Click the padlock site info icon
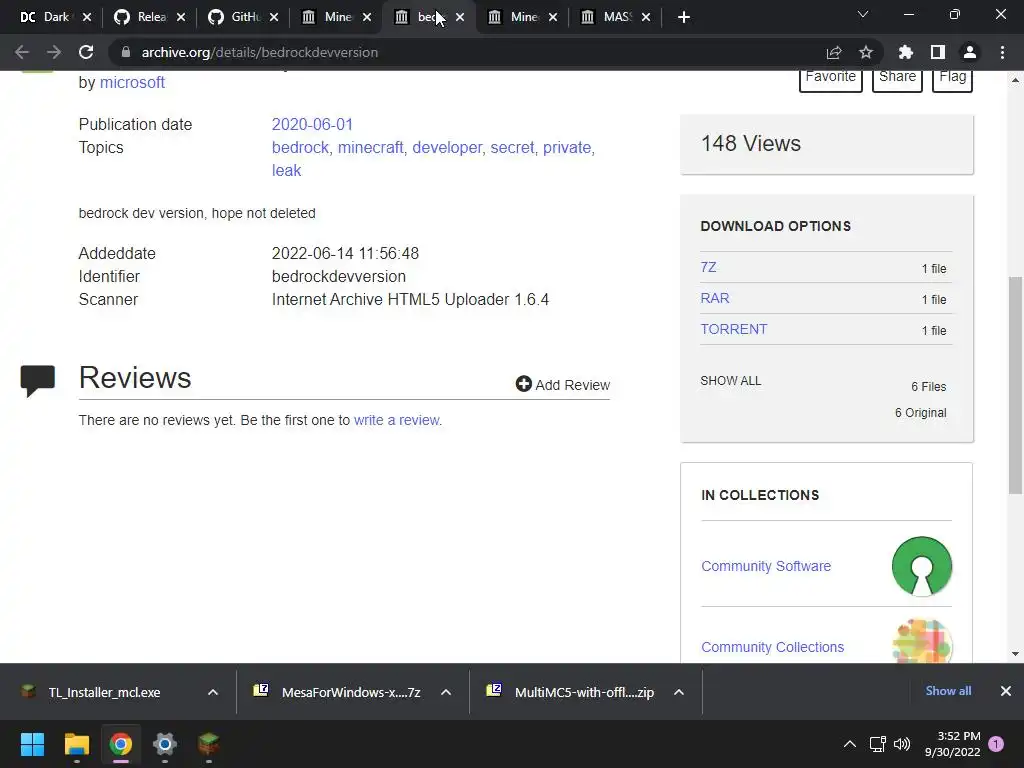Image resolution: width=1024 pixels, height=768 pixels. [x=125, y=52]
